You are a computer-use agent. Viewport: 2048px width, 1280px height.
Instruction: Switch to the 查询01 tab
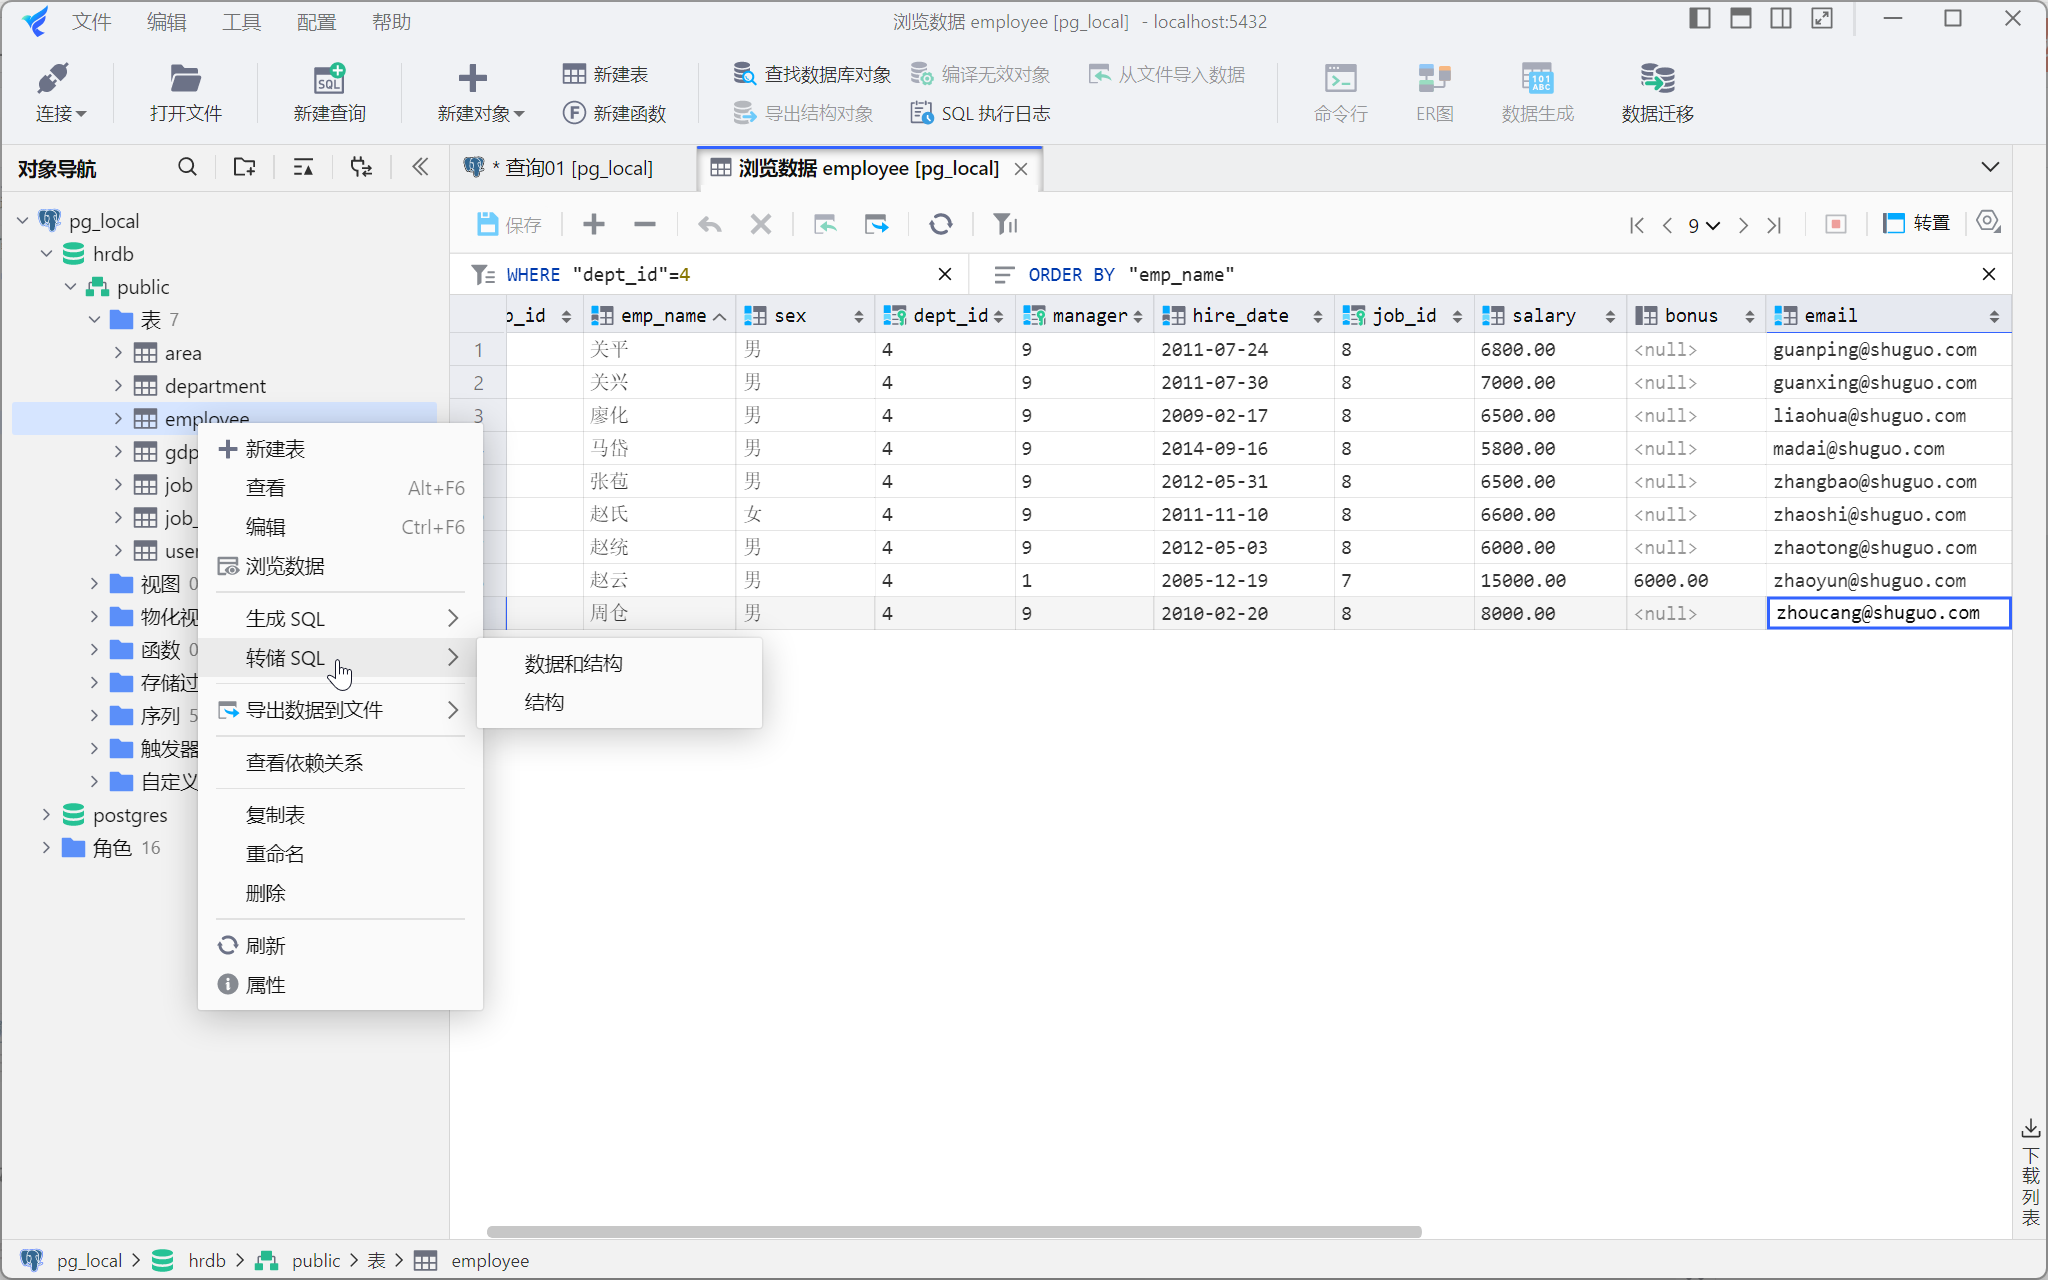(x=572, y=168)
